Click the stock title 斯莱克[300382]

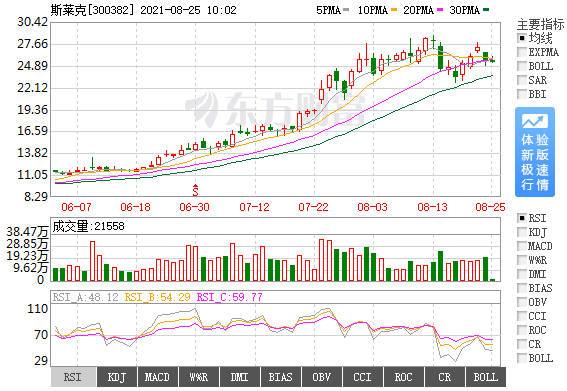[x=93, y=10]
